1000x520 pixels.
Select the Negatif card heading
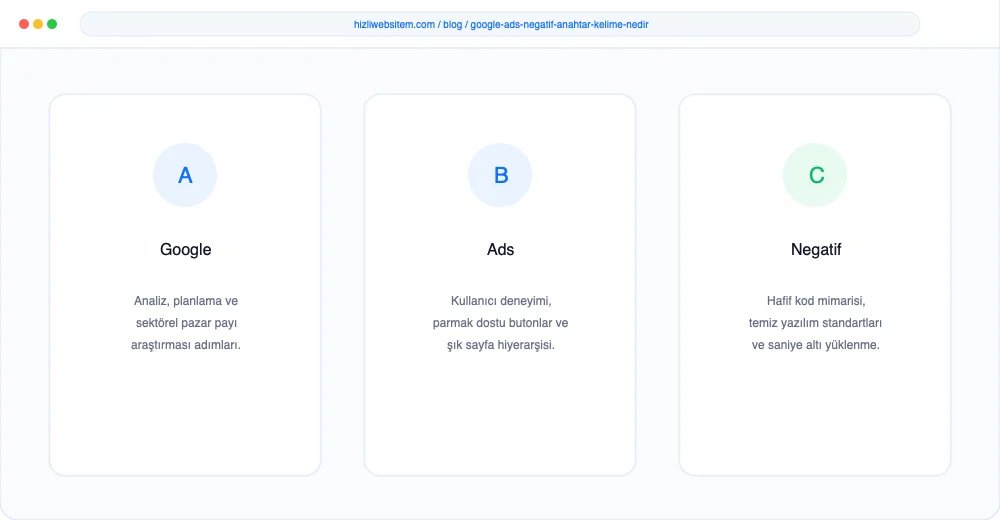[816, 249]
